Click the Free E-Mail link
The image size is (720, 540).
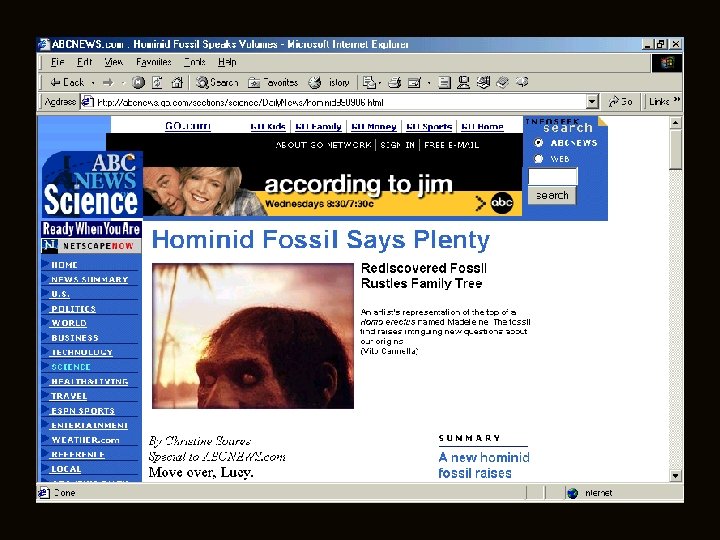(x=451, y=145)
